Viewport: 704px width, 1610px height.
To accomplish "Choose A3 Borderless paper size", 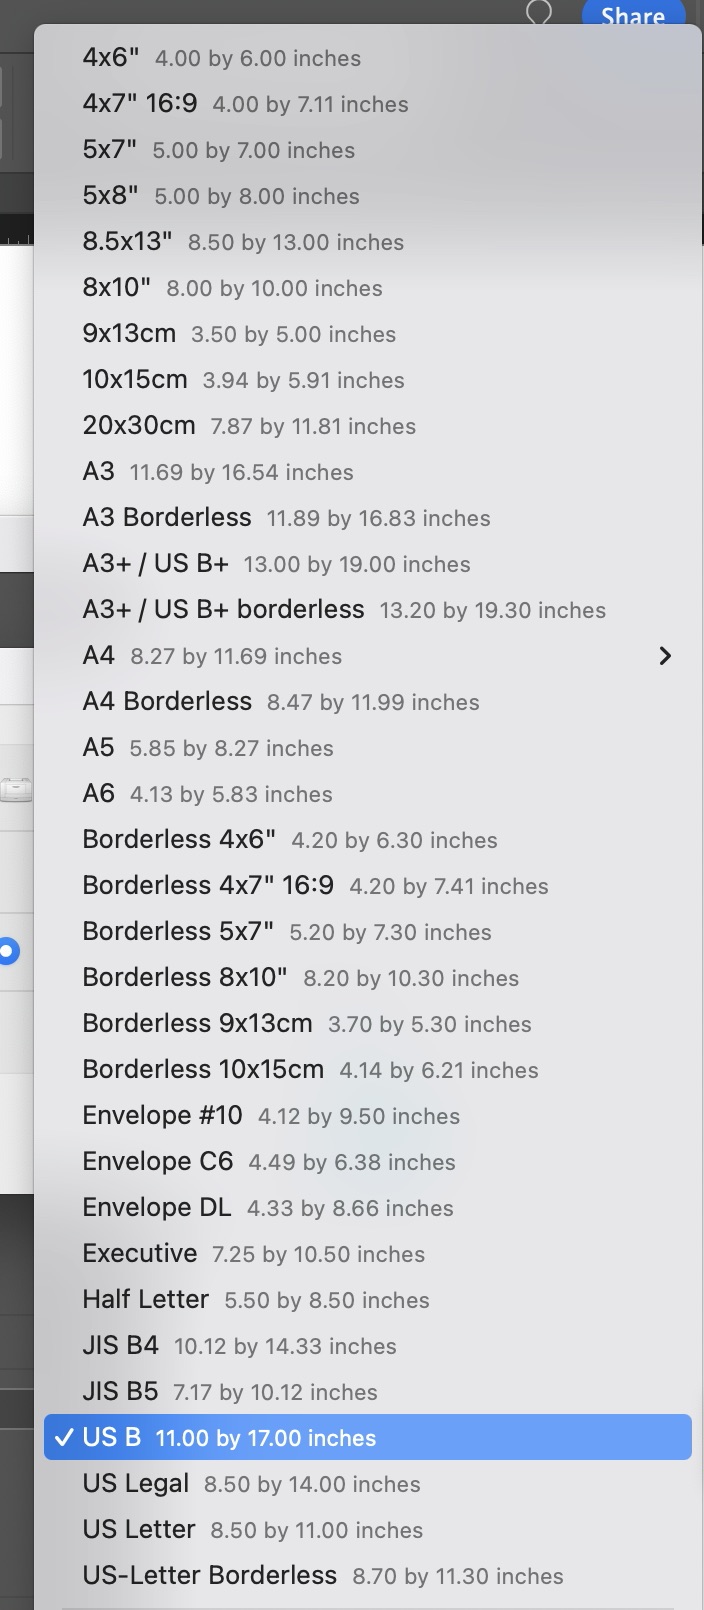I will tap(286, 517).
